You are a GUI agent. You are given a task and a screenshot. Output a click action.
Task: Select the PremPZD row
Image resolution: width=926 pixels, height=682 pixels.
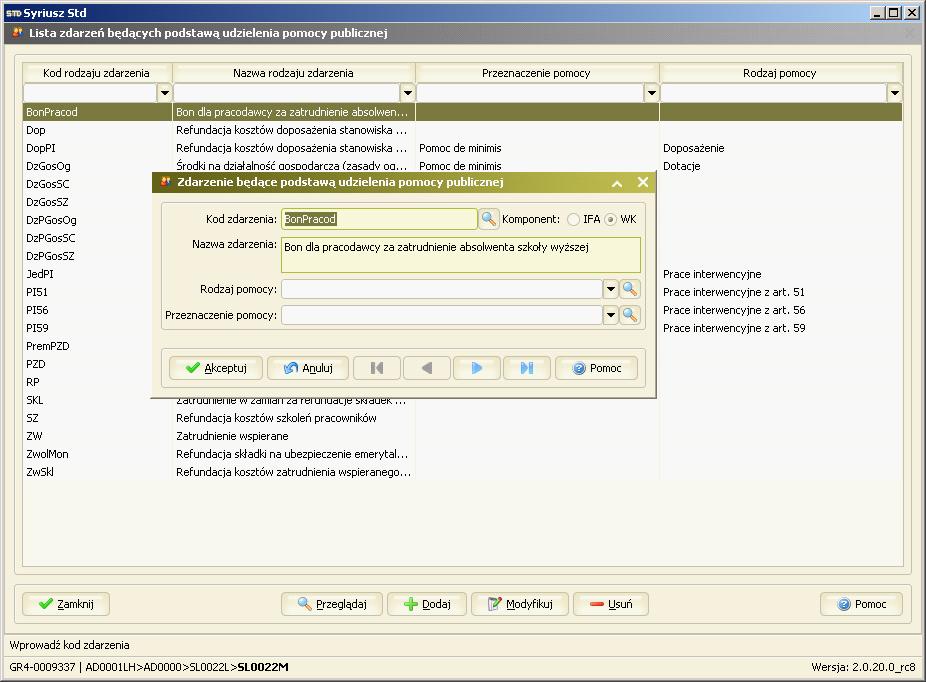tap(87, 346)
